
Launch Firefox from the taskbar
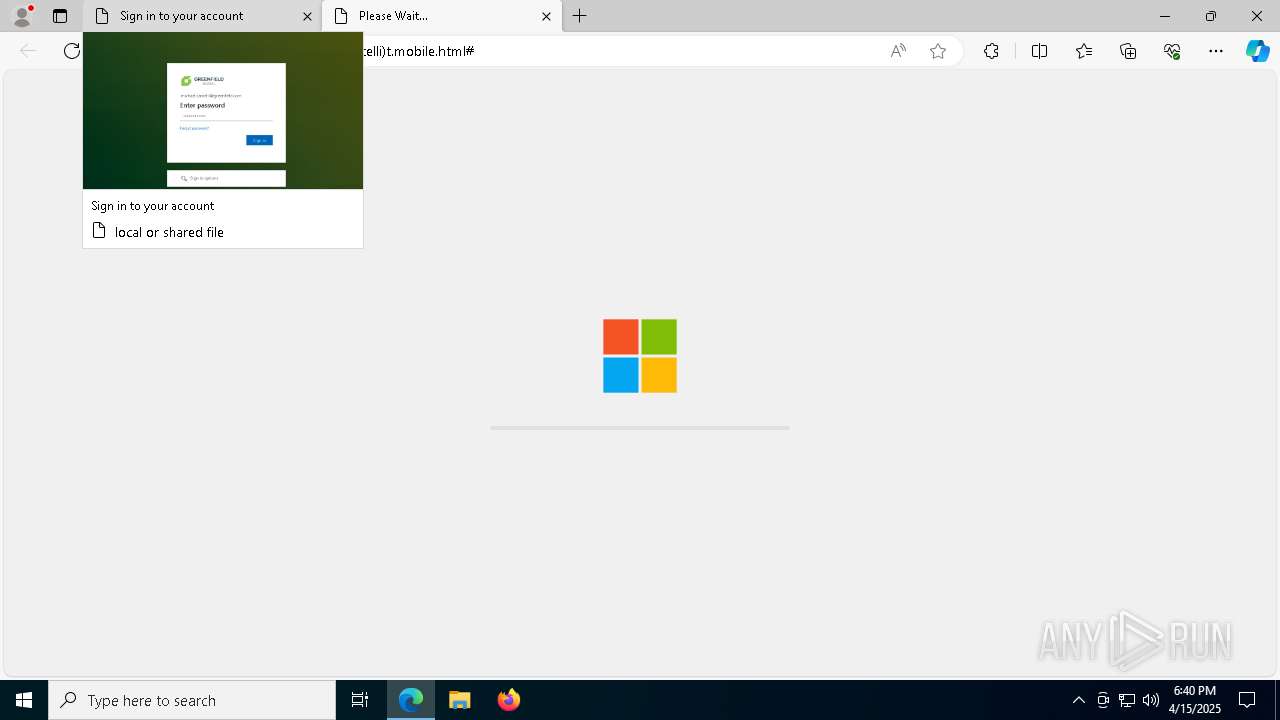pyautogui.click(x=509, y=700)
